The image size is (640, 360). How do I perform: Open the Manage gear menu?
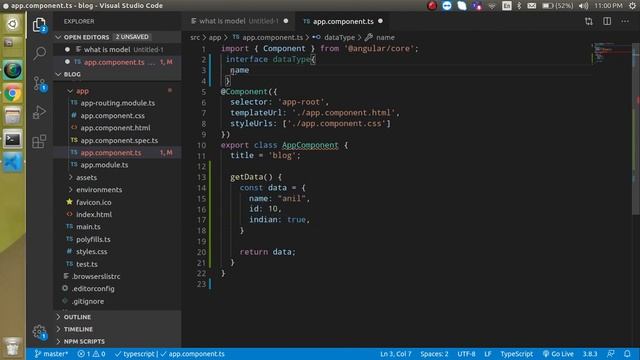(x=40, y=332)
